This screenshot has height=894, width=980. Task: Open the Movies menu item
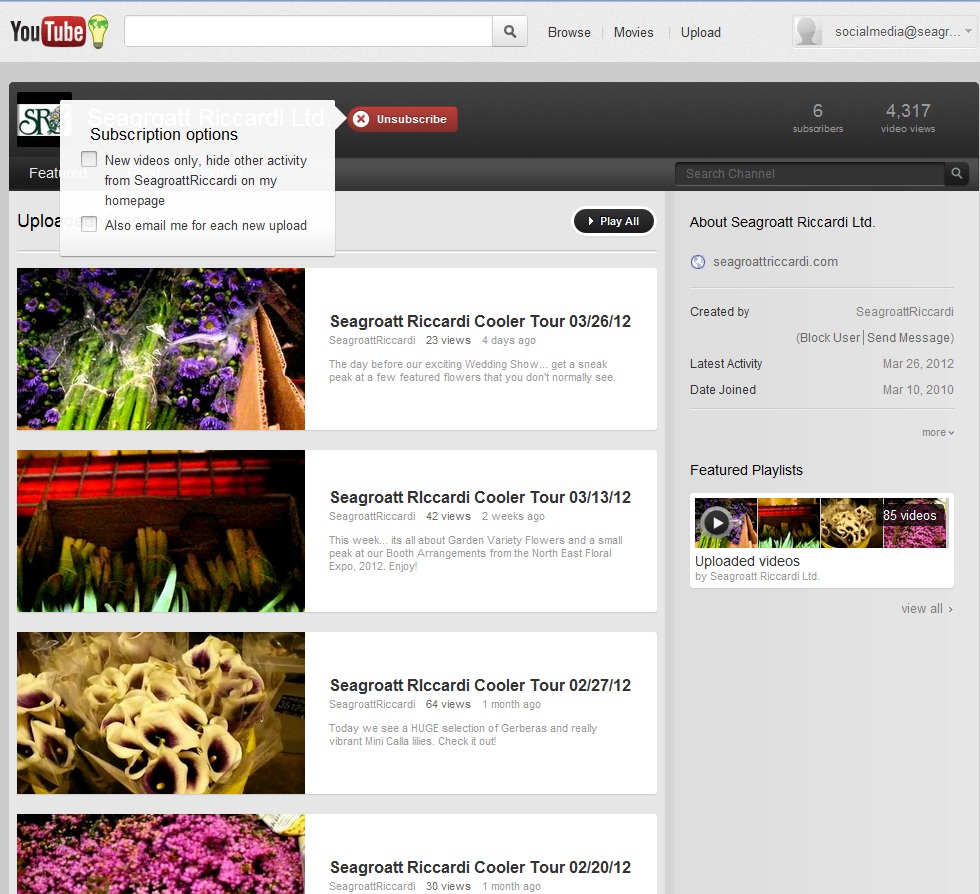click(x=633, y=32)
